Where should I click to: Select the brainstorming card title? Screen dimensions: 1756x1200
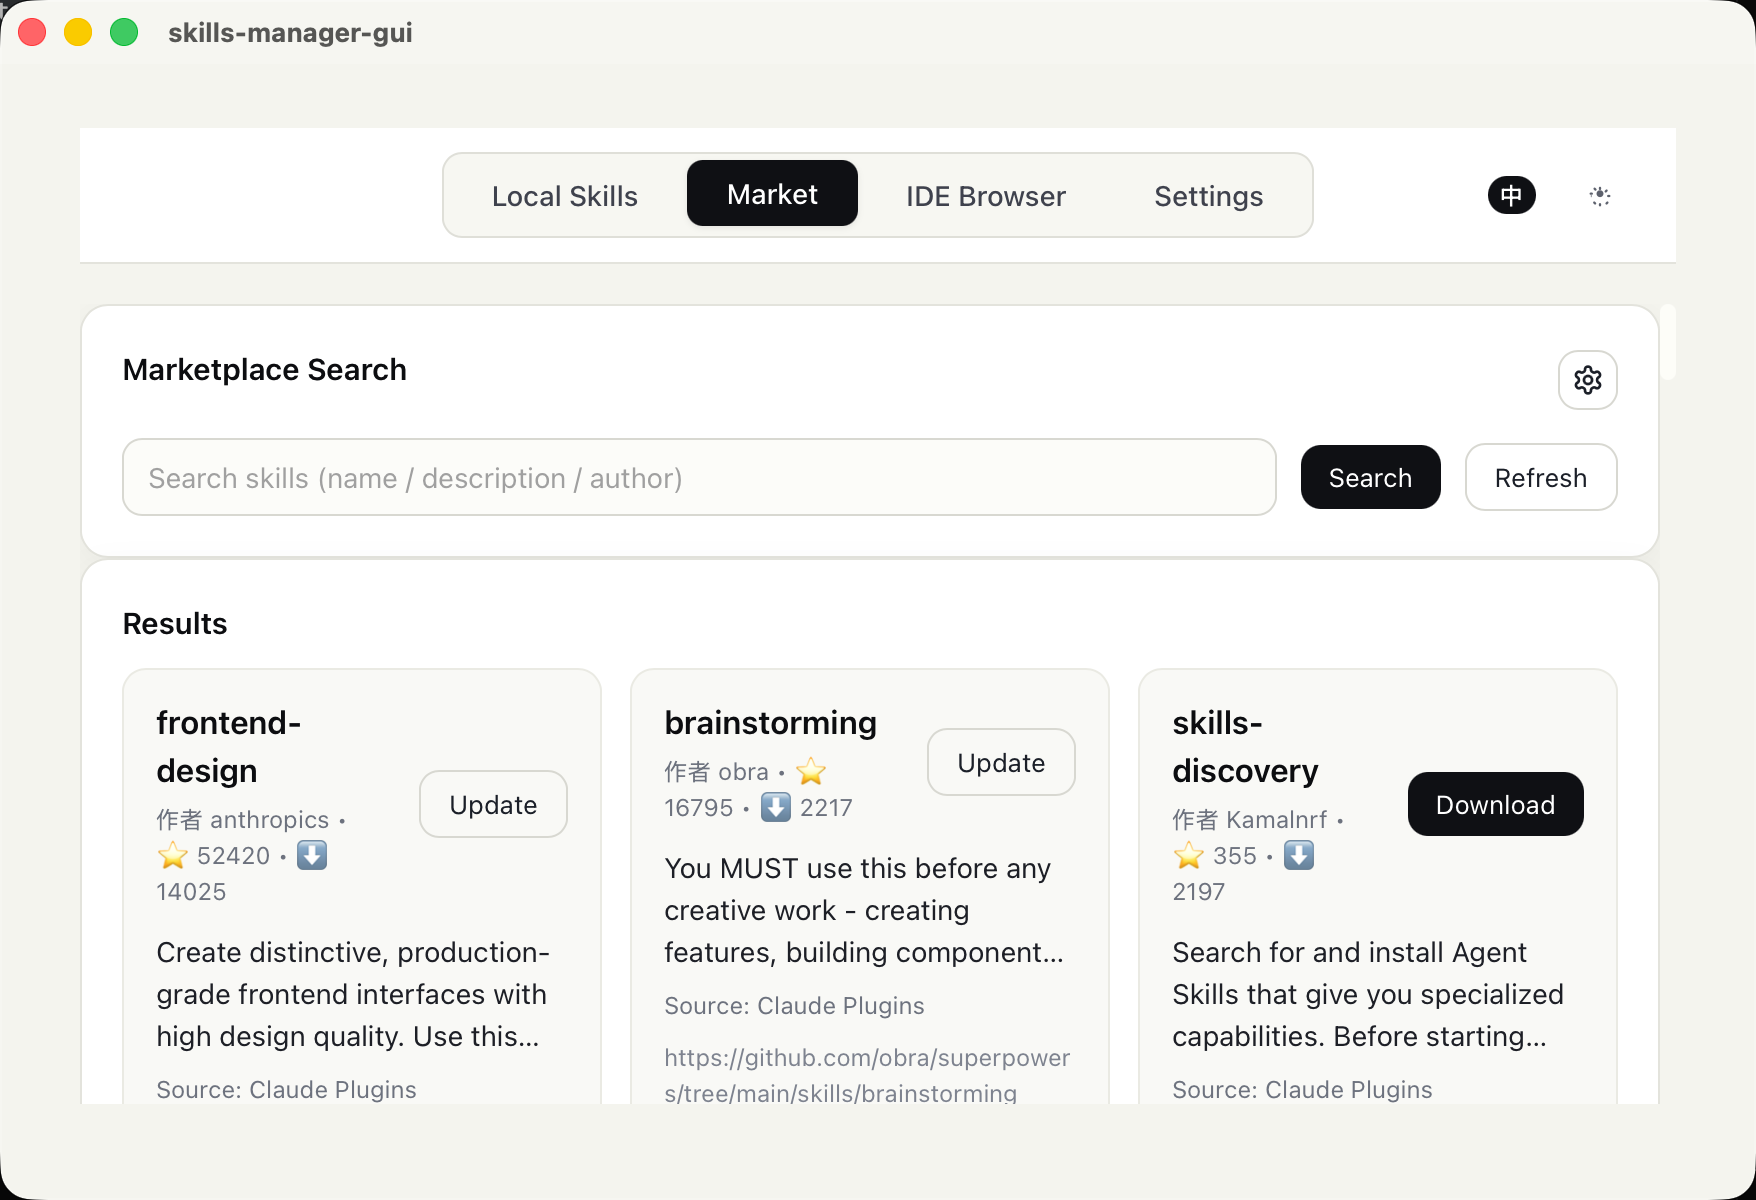770,722
